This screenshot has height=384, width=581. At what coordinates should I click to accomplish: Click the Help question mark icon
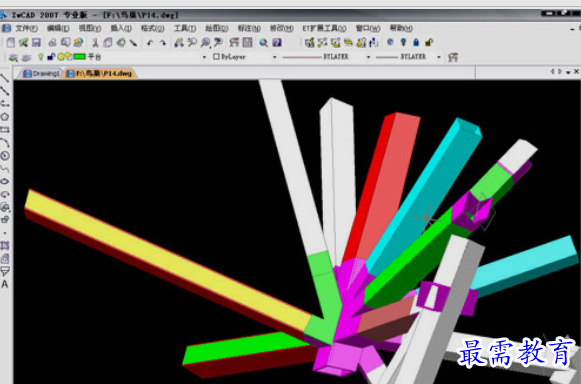(x=277, y=42)
